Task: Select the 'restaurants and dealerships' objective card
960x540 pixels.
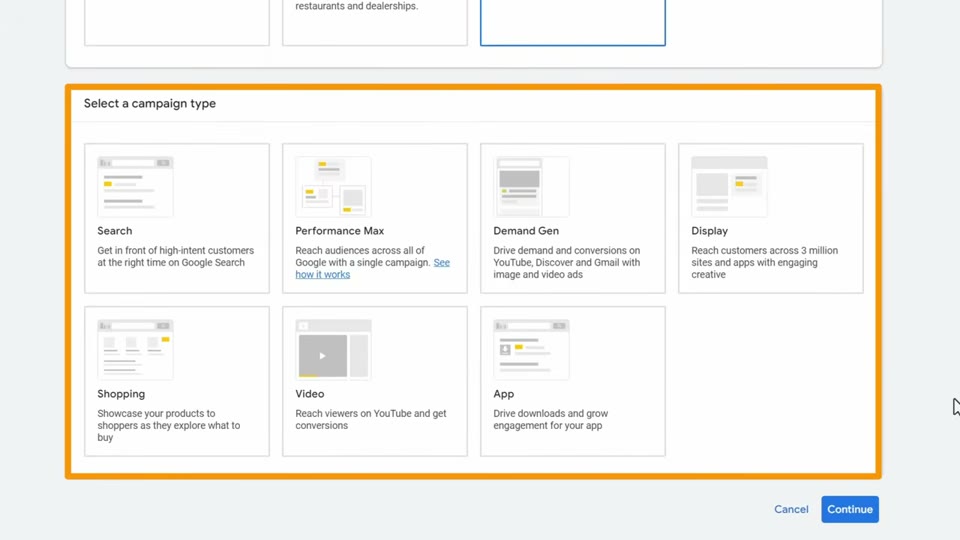Action: pyautogui.click(x=375, y=23)
